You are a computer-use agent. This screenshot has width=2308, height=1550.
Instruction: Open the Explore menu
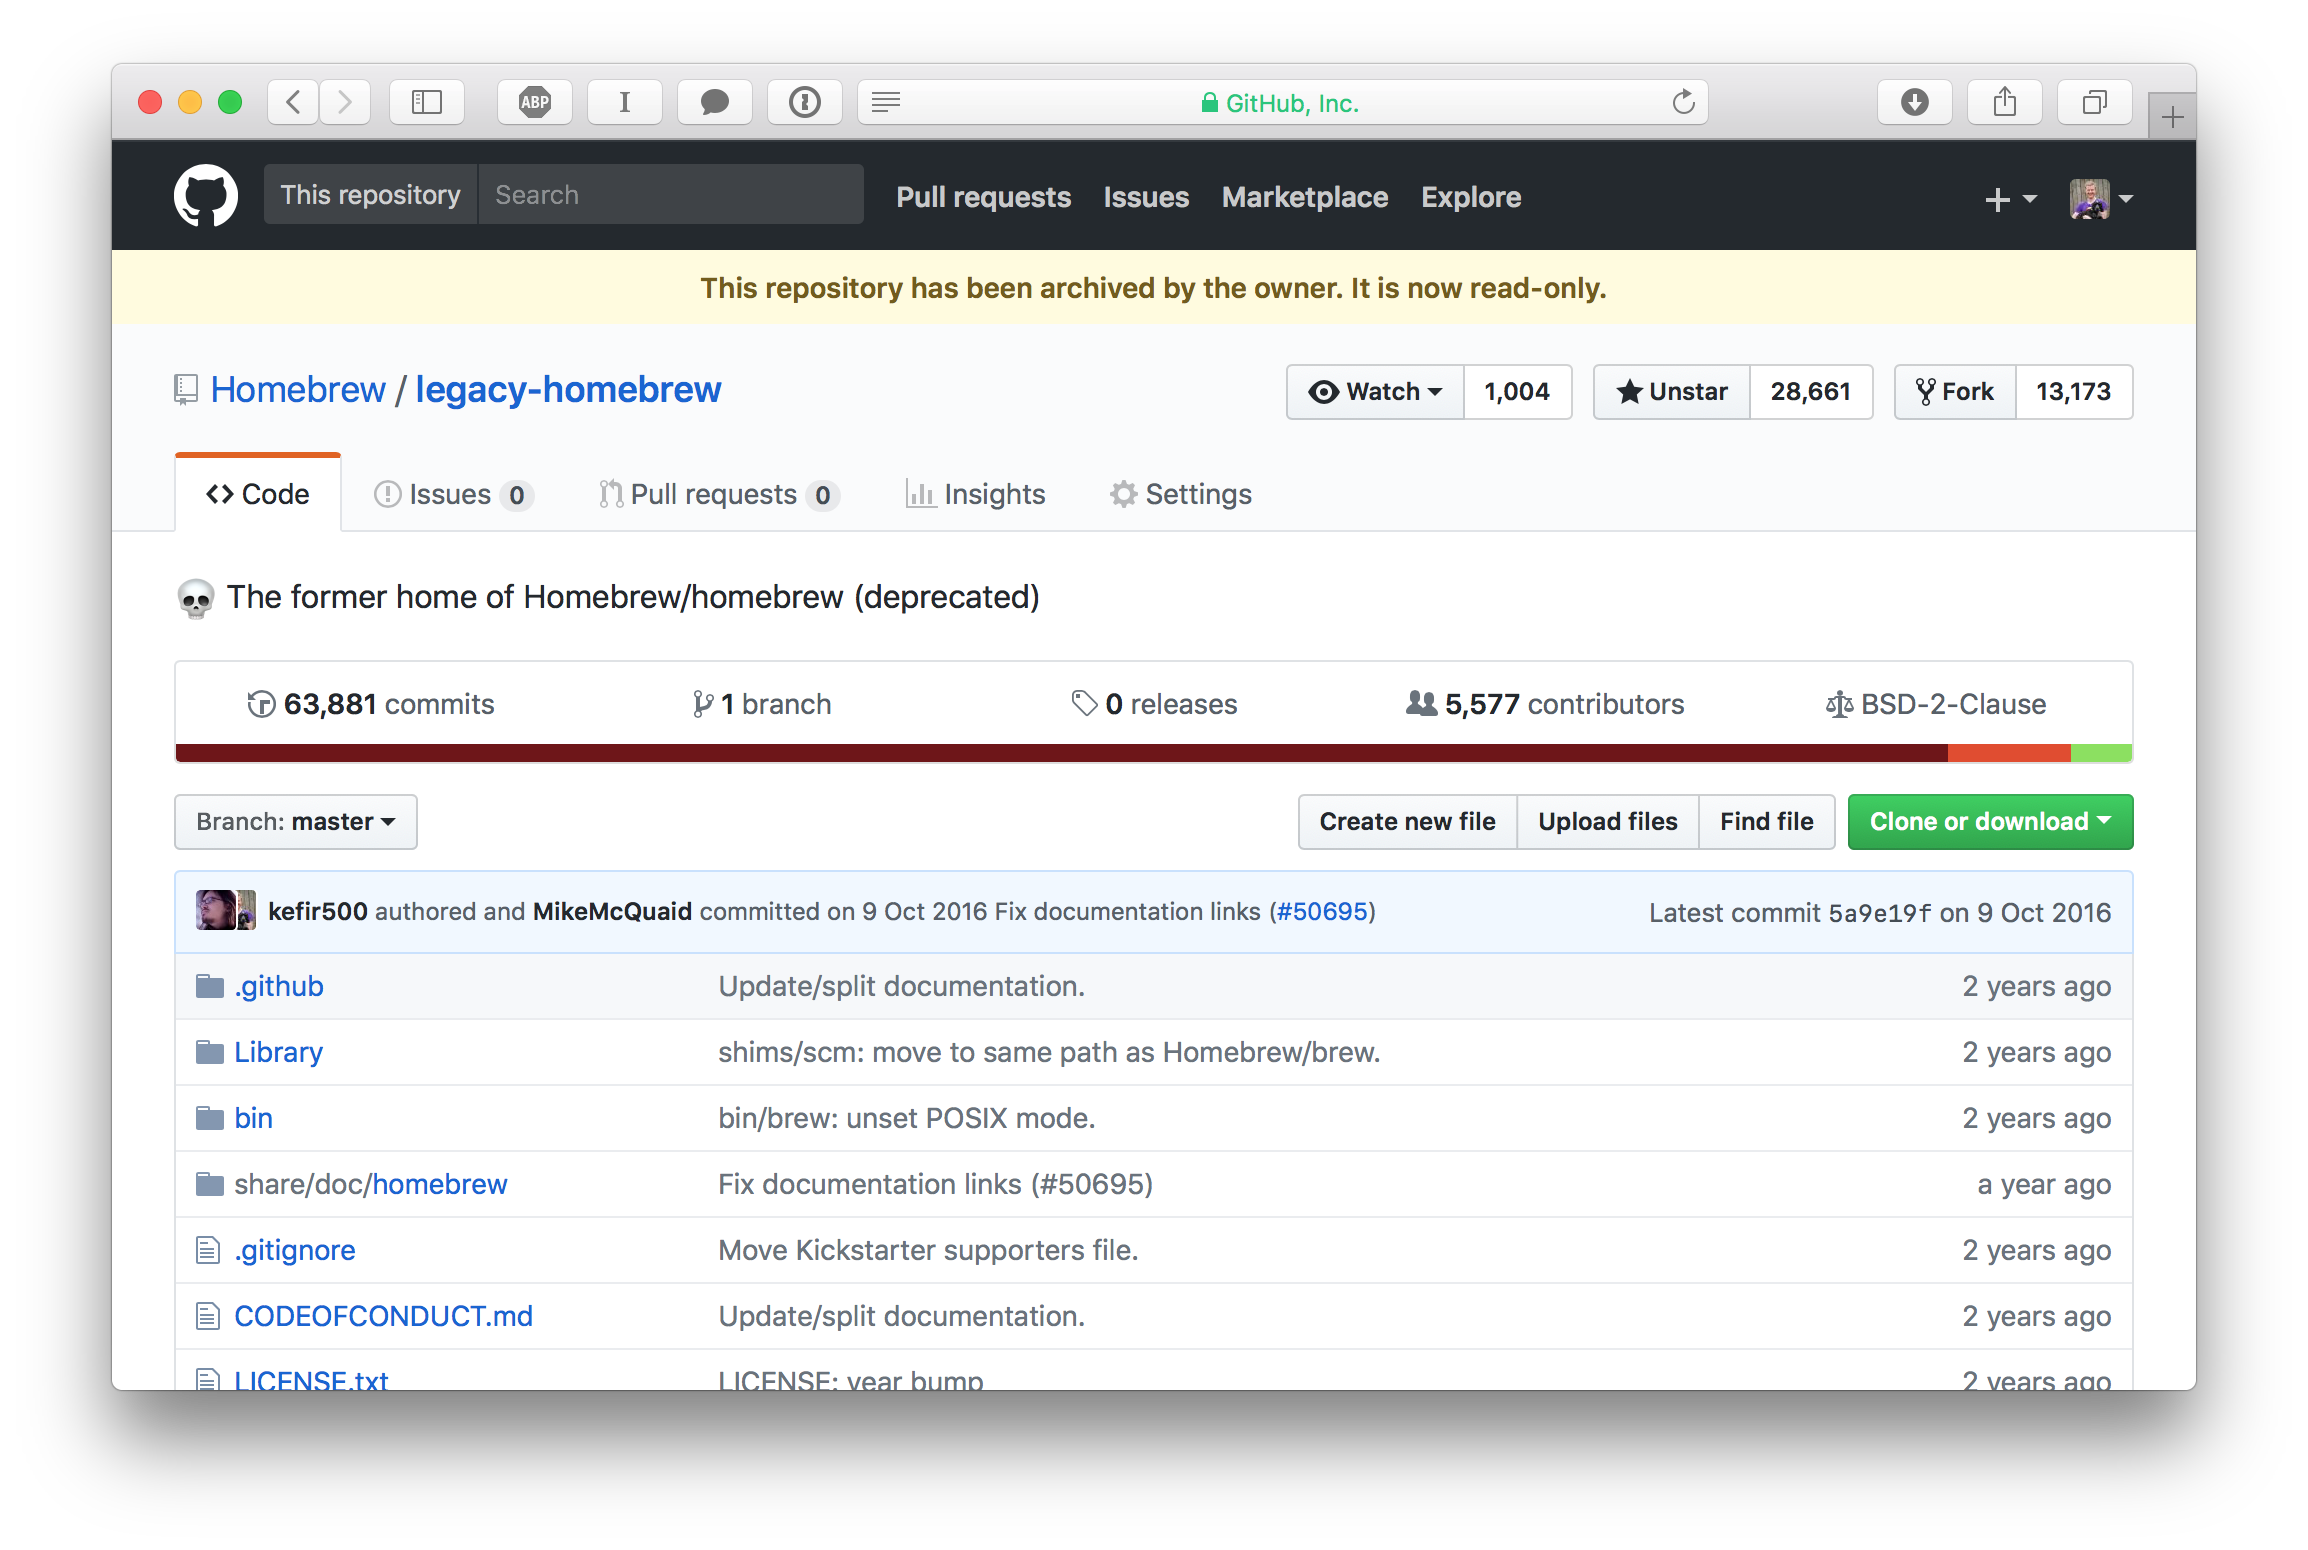tap(1470, 197)
